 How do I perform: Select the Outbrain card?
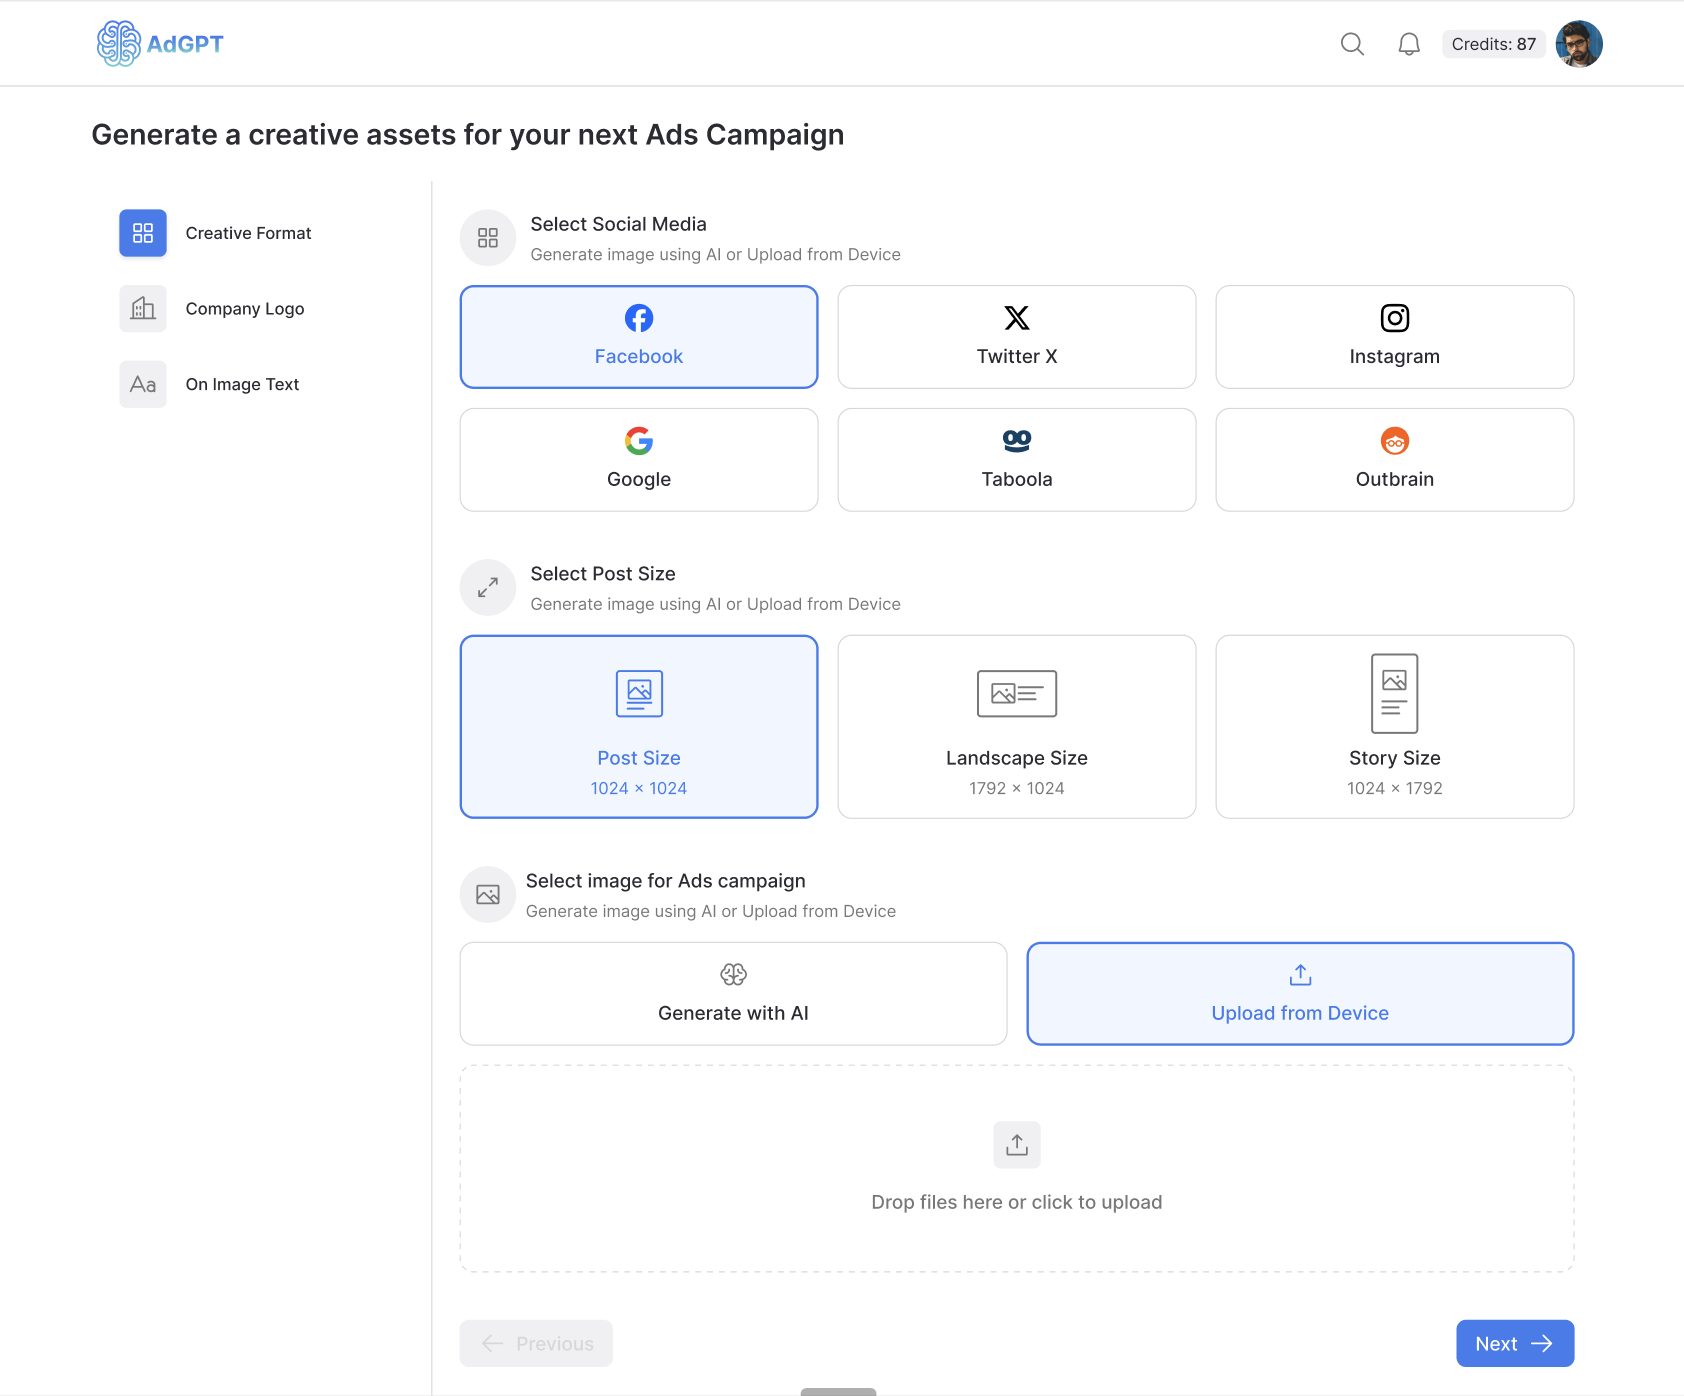tap(1395, 460)
